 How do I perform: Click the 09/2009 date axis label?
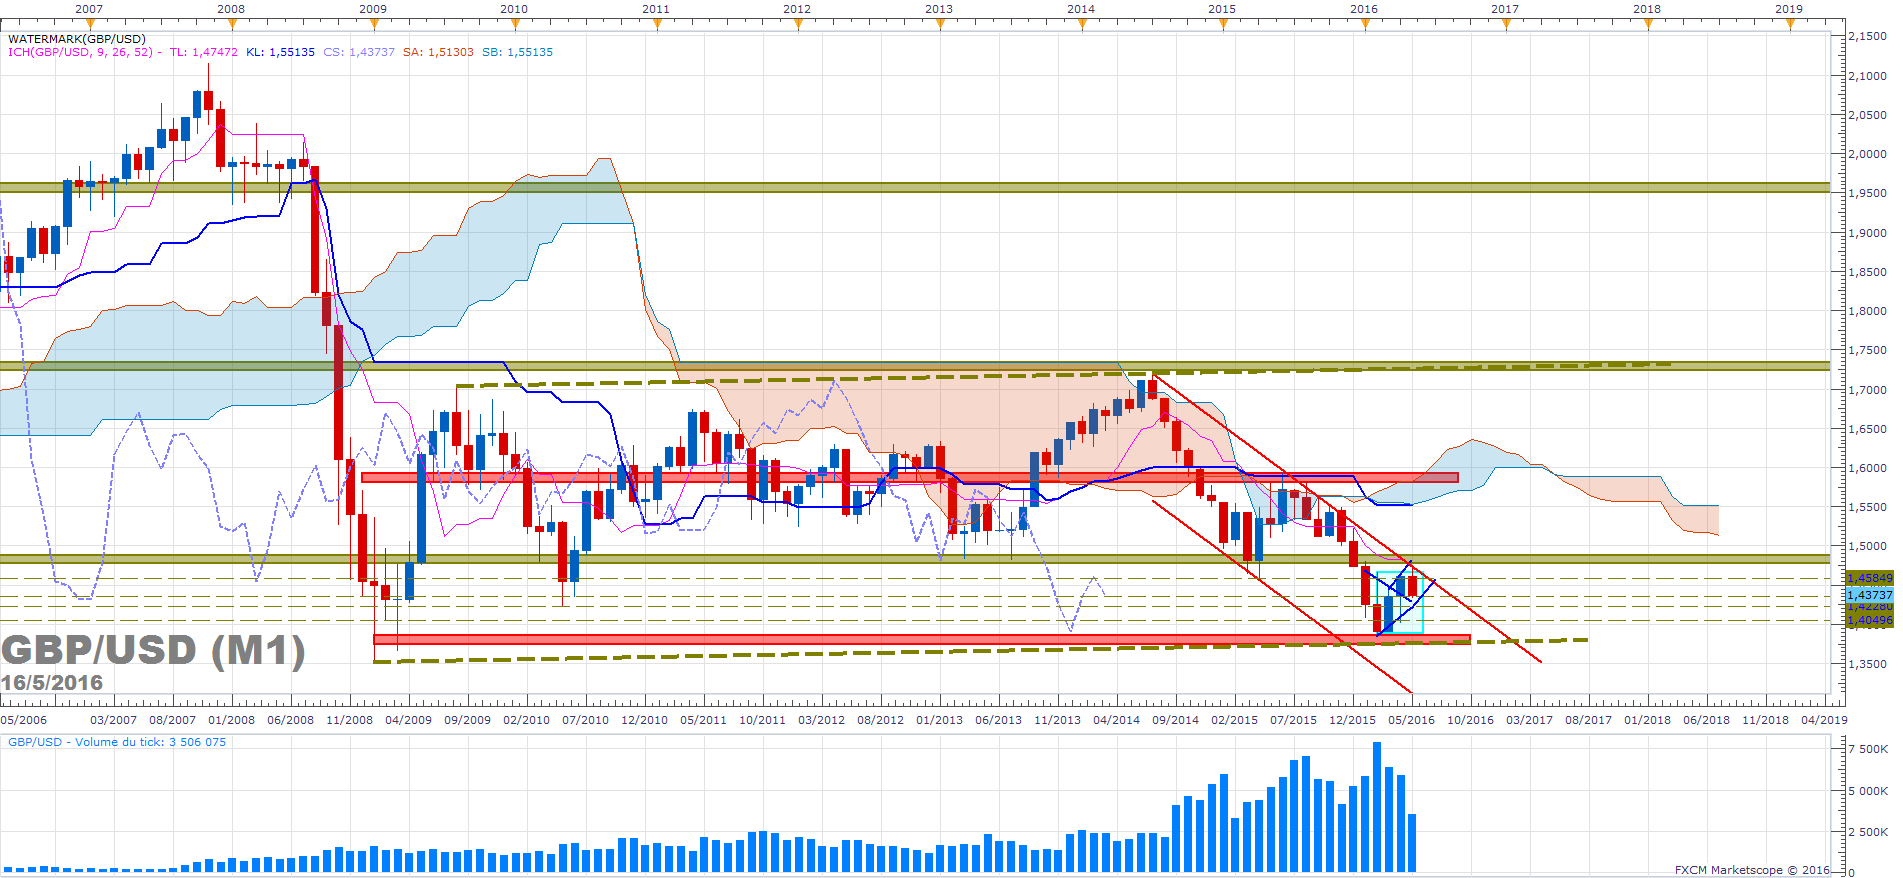tap(467, 720)
